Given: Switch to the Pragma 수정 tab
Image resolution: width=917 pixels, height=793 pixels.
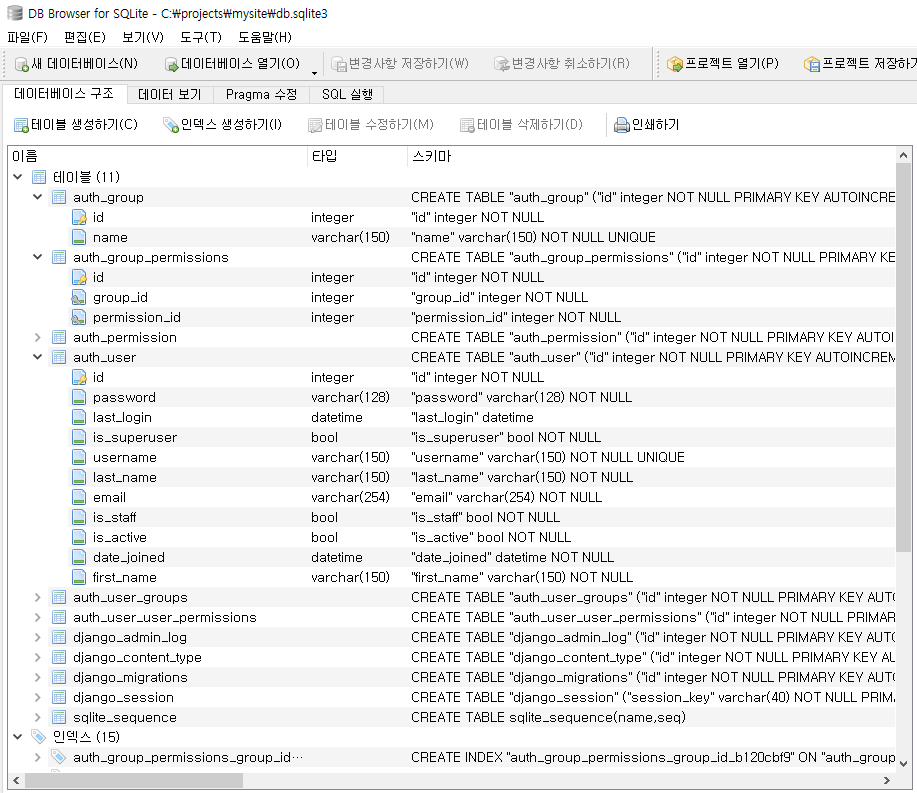Looking at the screenshot, I should click(x=261, y=95).
